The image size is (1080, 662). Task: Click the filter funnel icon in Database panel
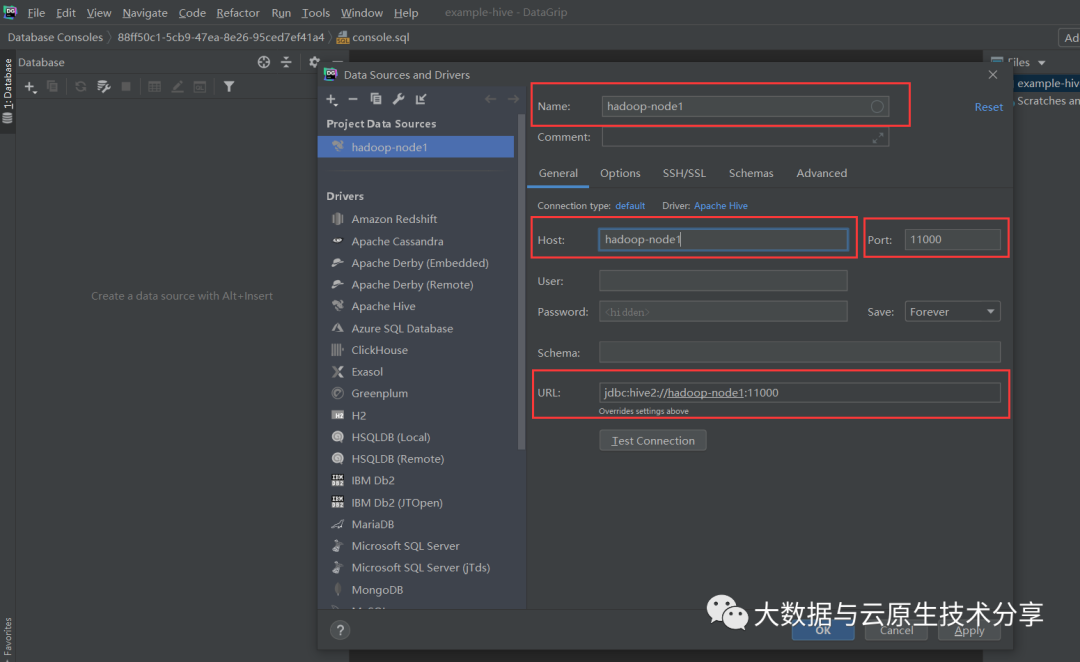click(229, 86)
